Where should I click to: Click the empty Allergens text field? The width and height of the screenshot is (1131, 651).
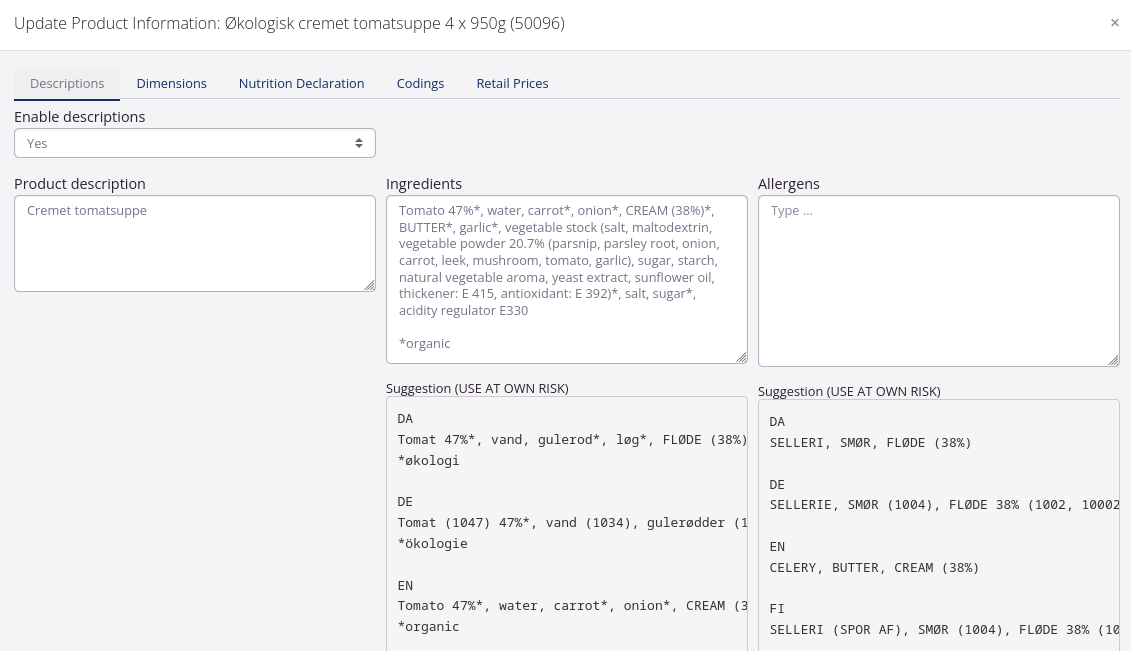tap(938, 280)
